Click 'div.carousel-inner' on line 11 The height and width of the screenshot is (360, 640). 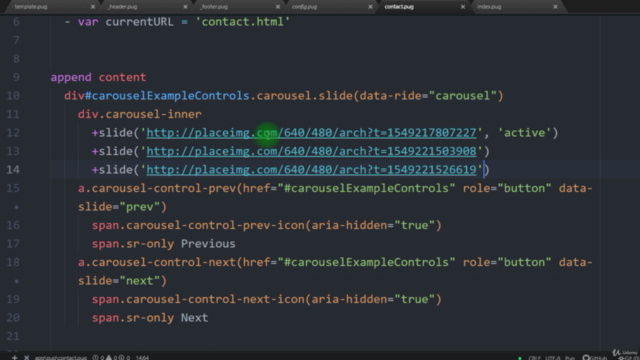pyautogui.click(x=140, y=114)
